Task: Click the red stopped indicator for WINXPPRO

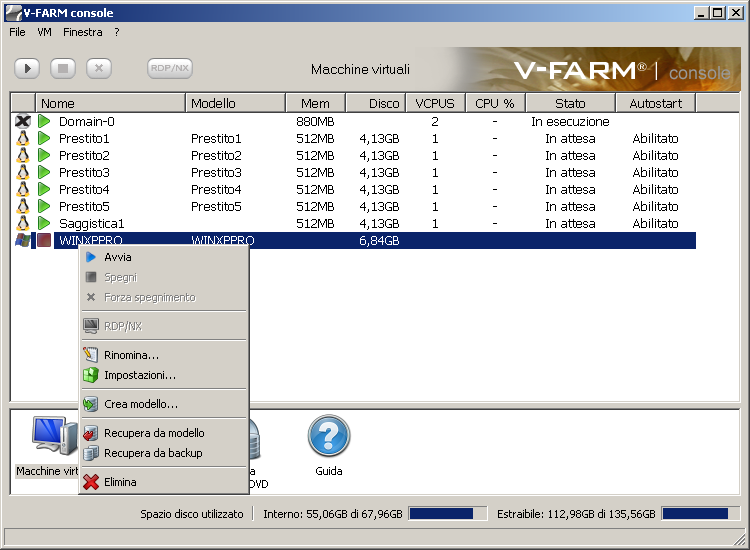Action: (44, 241)
